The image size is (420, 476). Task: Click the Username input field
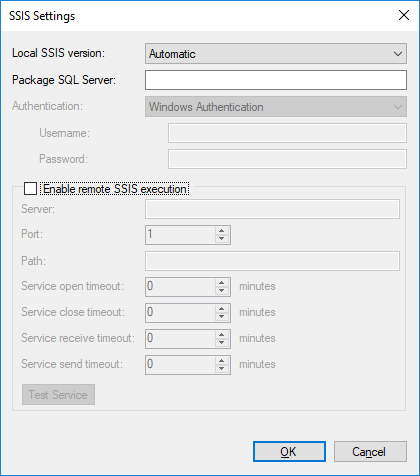coord(287,133)
